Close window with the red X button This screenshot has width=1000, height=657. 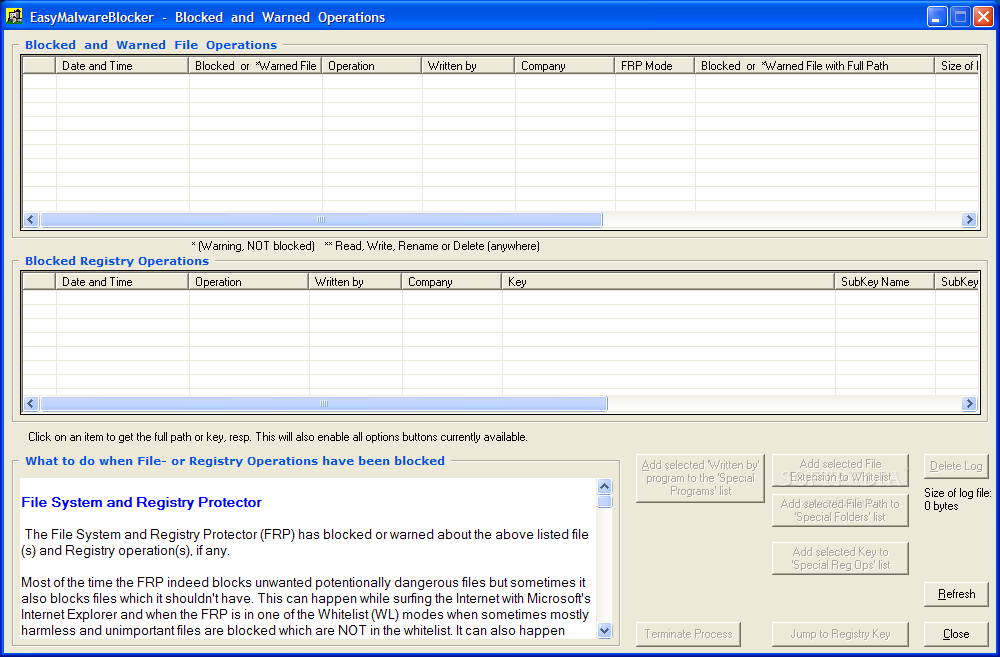coord(983,17)
